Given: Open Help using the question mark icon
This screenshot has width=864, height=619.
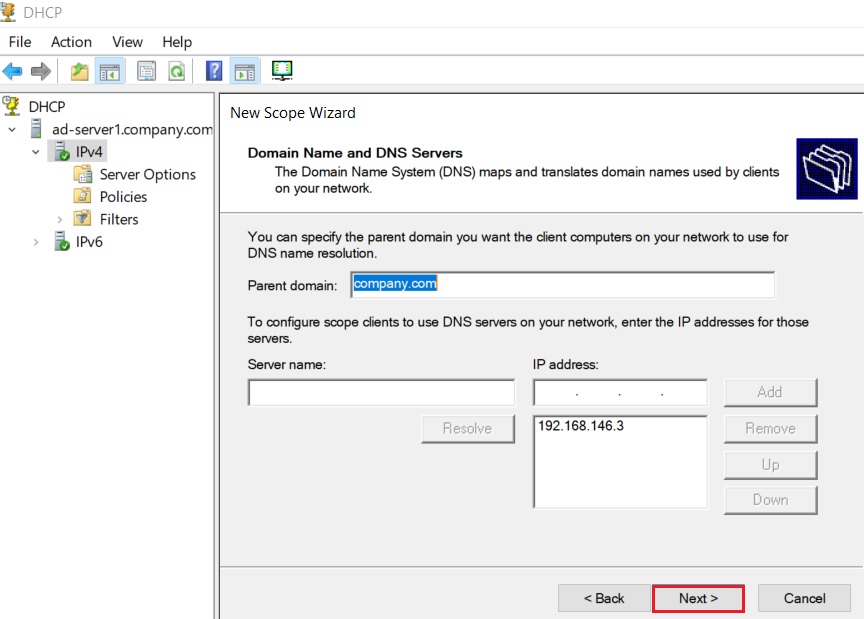Looking at the screenshot, I should (x=213, y=71).
